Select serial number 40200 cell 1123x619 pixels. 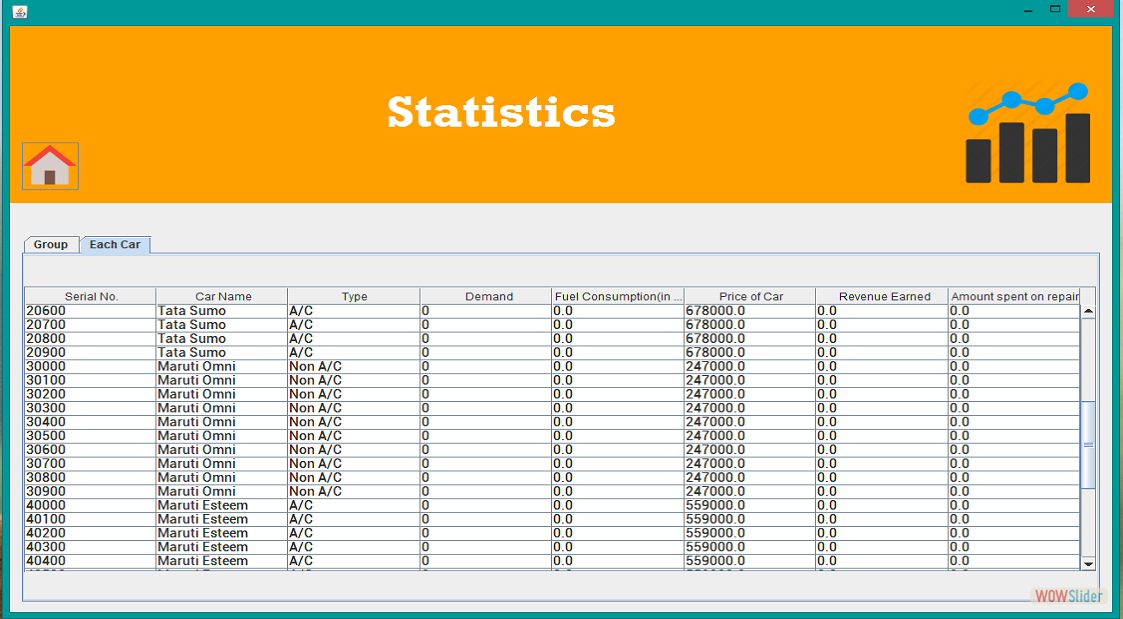pyautogui.click(x=90, y=533)
